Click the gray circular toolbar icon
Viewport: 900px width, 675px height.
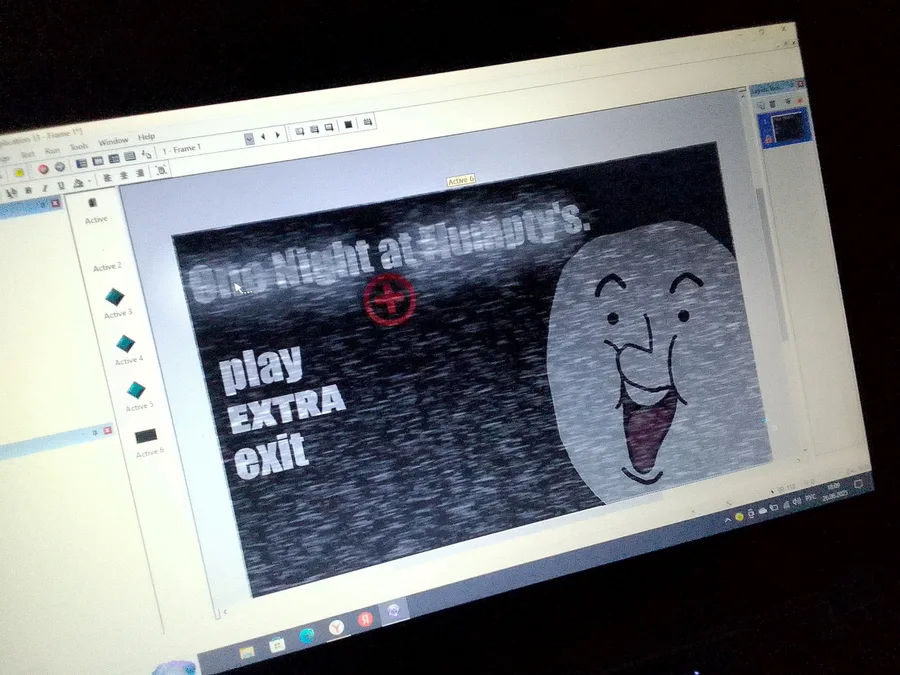click(x=59, y=166)
